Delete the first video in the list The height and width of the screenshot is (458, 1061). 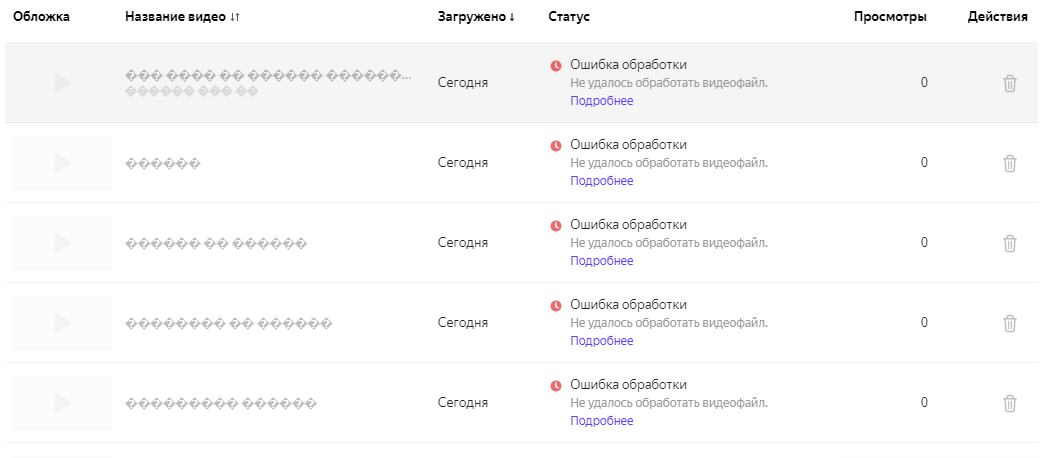click(1009, 83)
